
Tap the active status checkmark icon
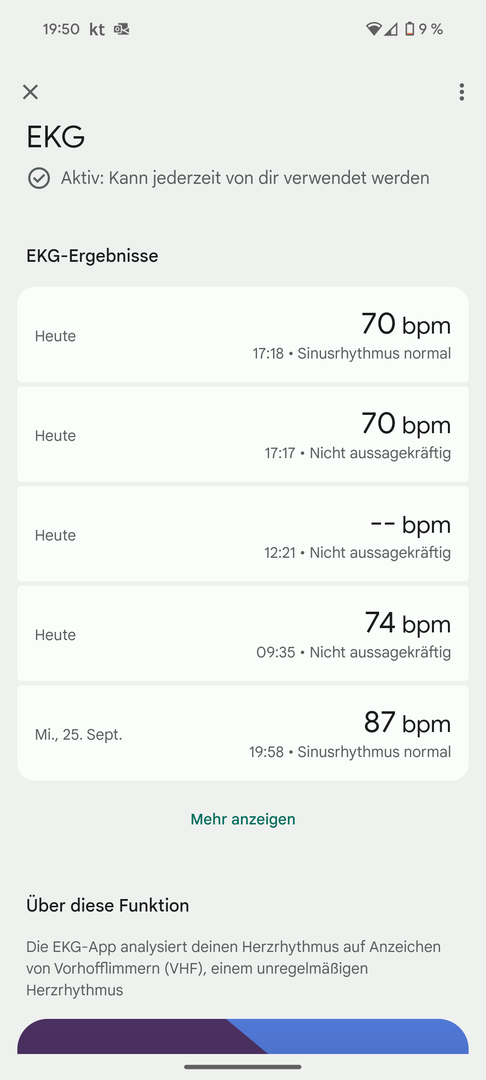[x=39, y=178]
